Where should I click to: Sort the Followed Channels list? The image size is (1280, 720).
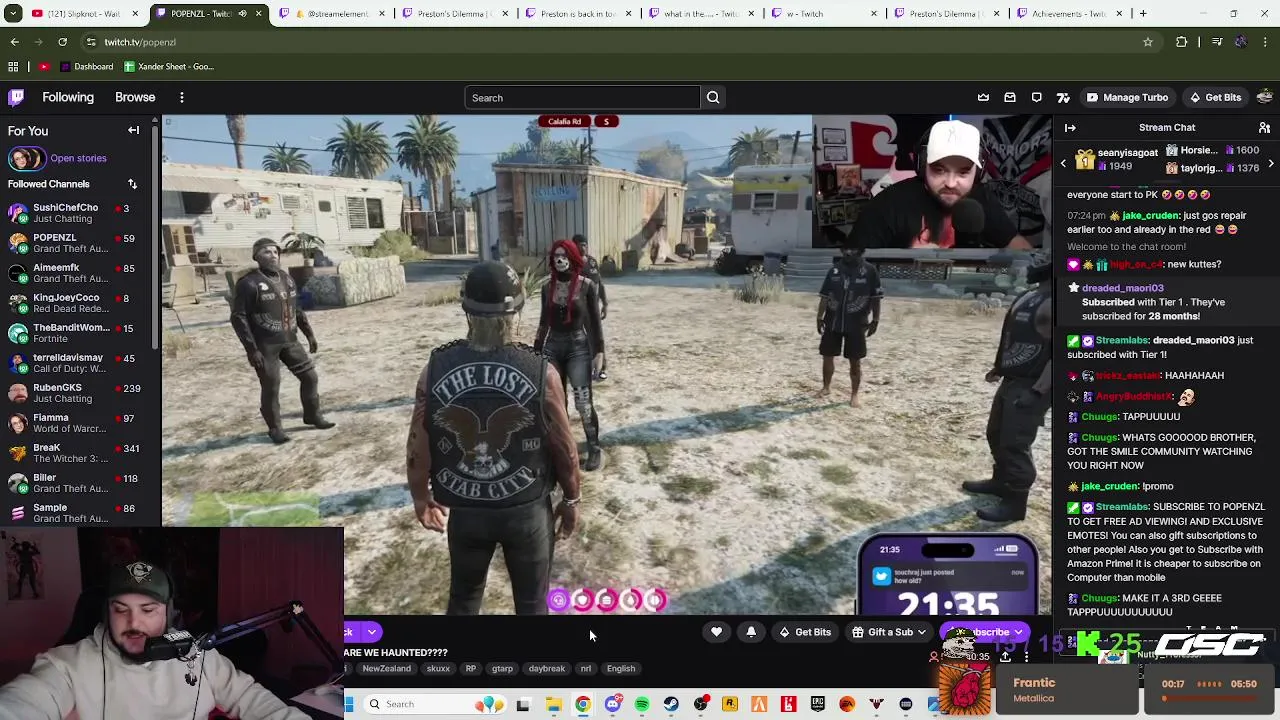tap(132, 184)
